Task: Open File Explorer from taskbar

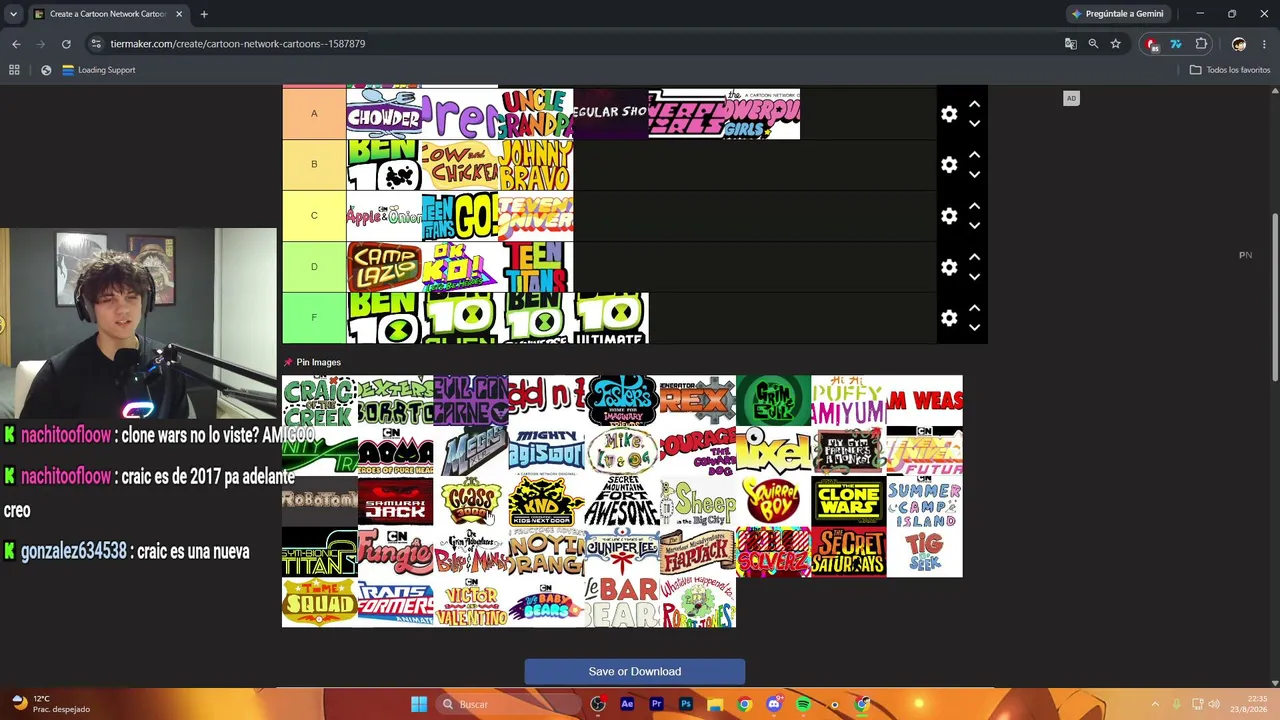Action: click(715, 704)
